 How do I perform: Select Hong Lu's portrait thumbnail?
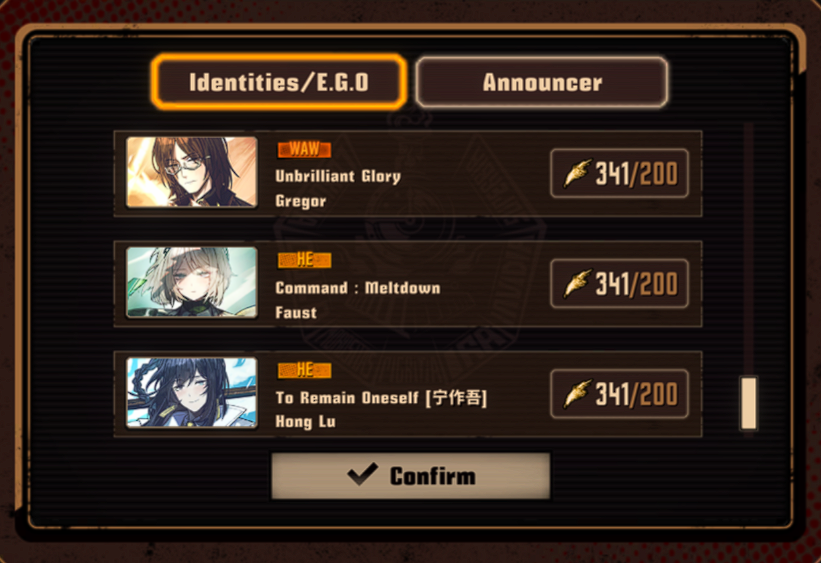click(192, 393)
